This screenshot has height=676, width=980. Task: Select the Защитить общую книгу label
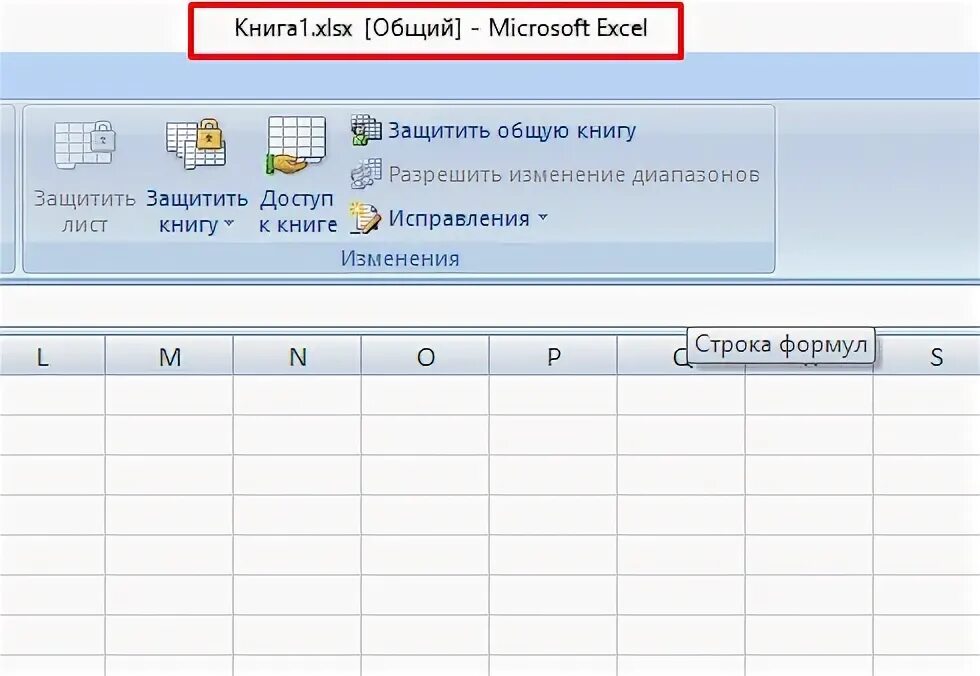pos(512,131)
